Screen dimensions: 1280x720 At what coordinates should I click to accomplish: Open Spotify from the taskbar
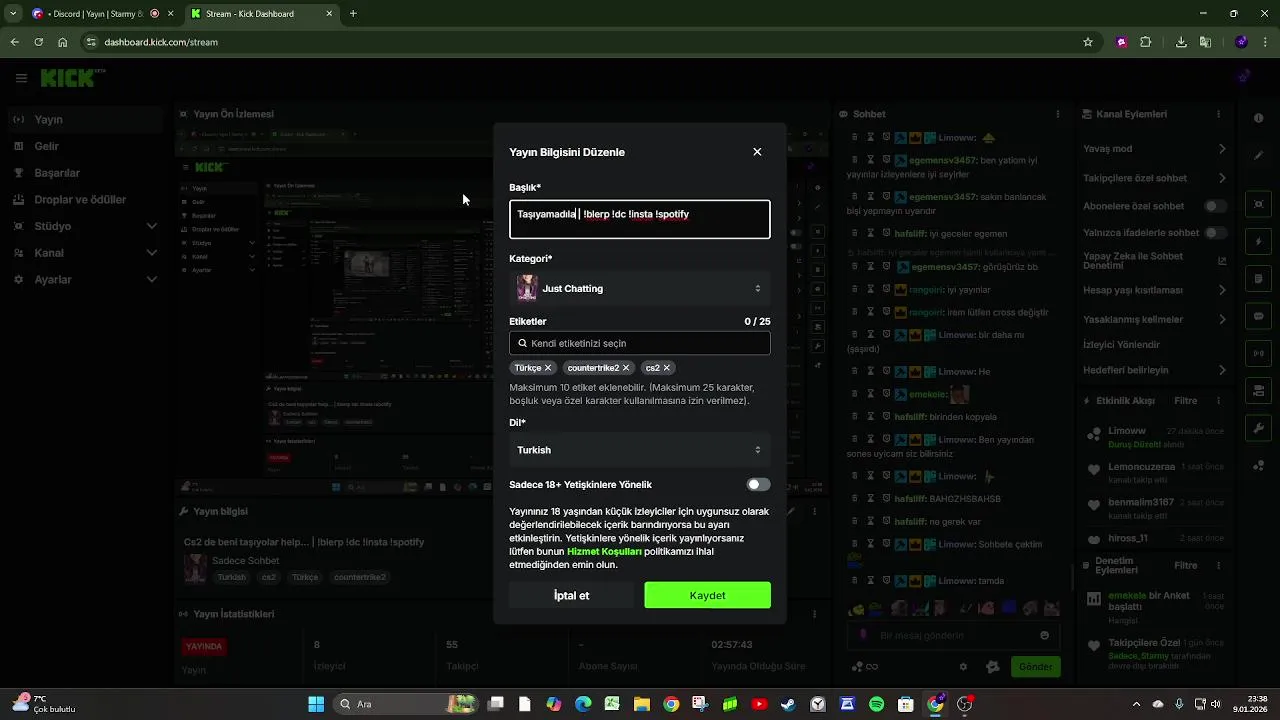877,704
